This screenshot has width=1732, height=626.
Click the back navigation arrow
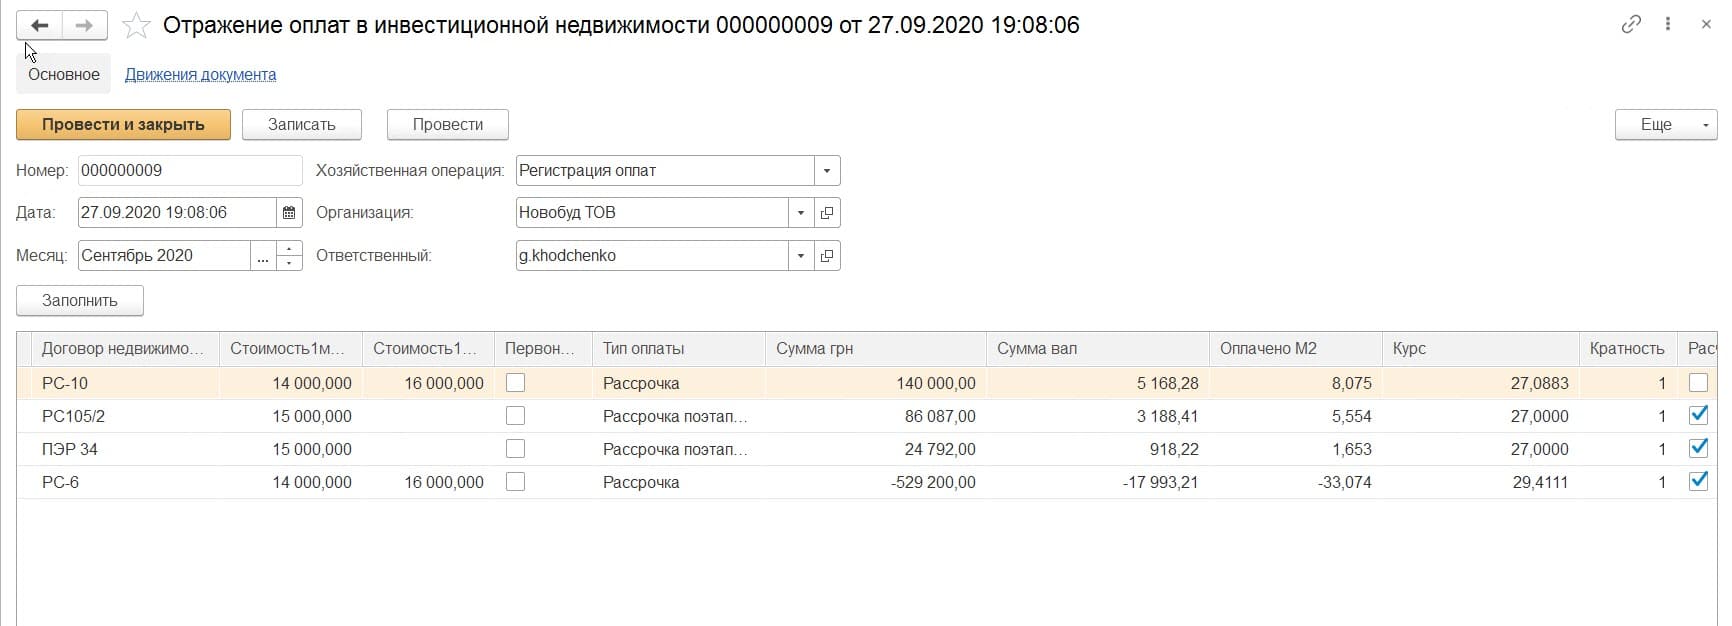[x=39, y=25]
